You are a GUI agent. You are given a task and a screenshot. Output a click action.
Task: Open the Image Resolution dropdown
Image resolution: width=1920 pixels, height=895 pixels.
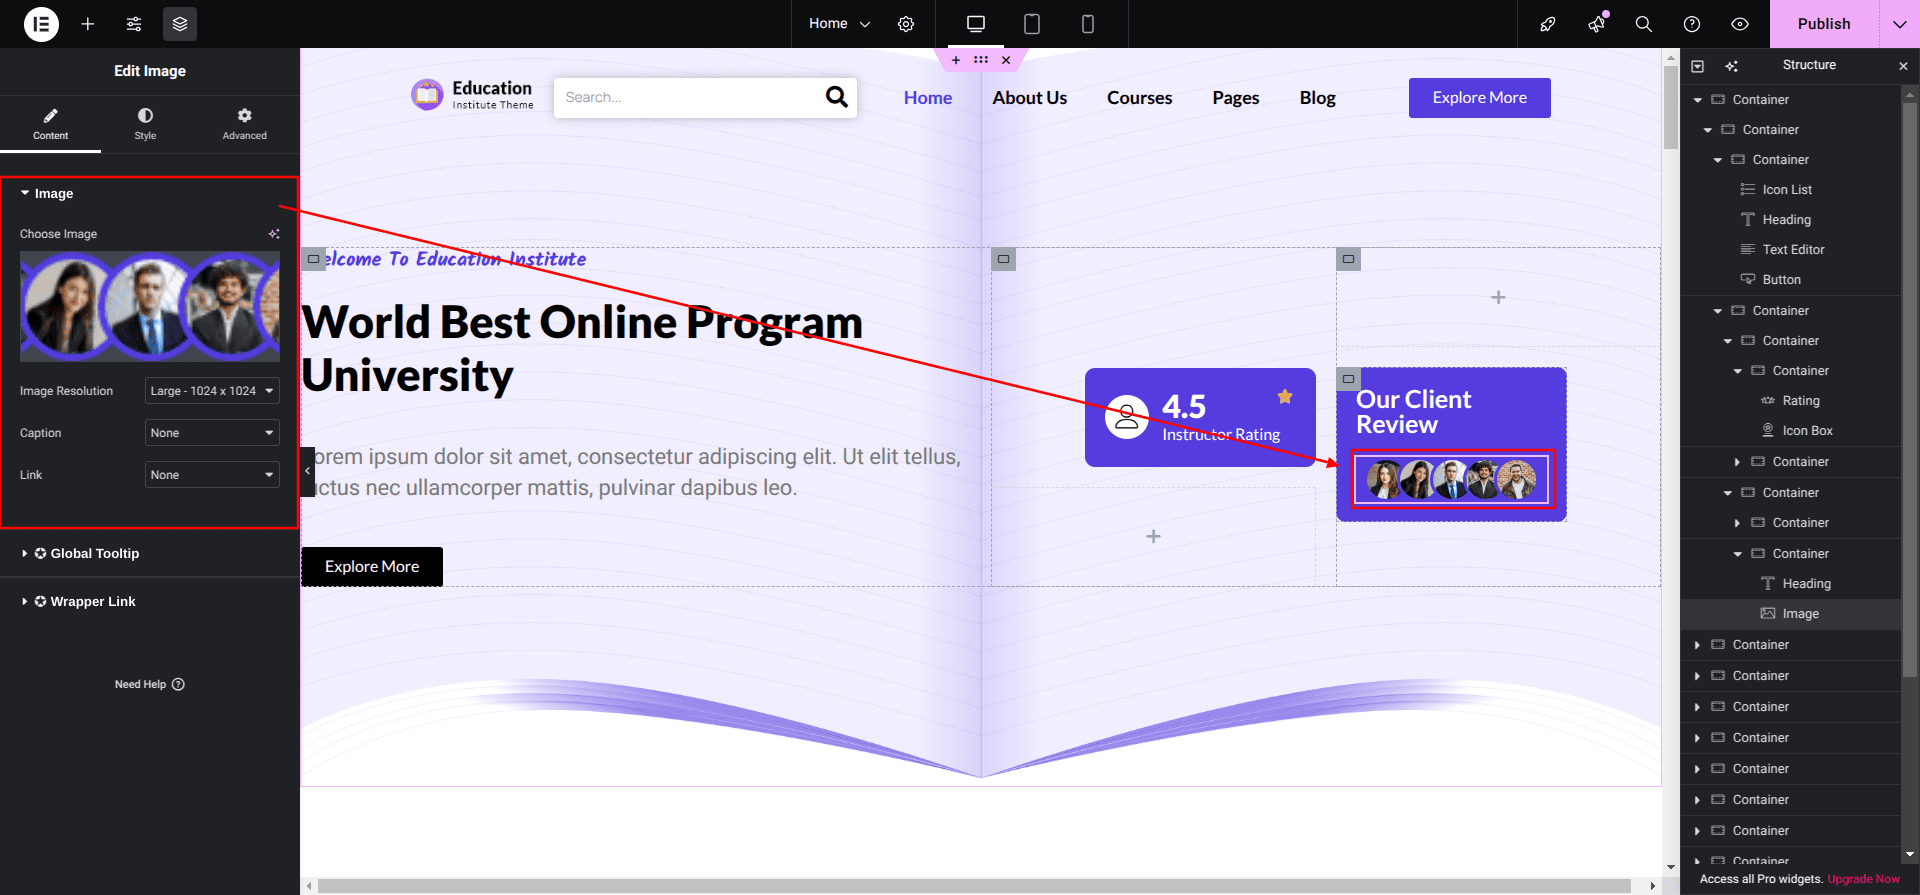pyautogui.click(x=212, y=391)
